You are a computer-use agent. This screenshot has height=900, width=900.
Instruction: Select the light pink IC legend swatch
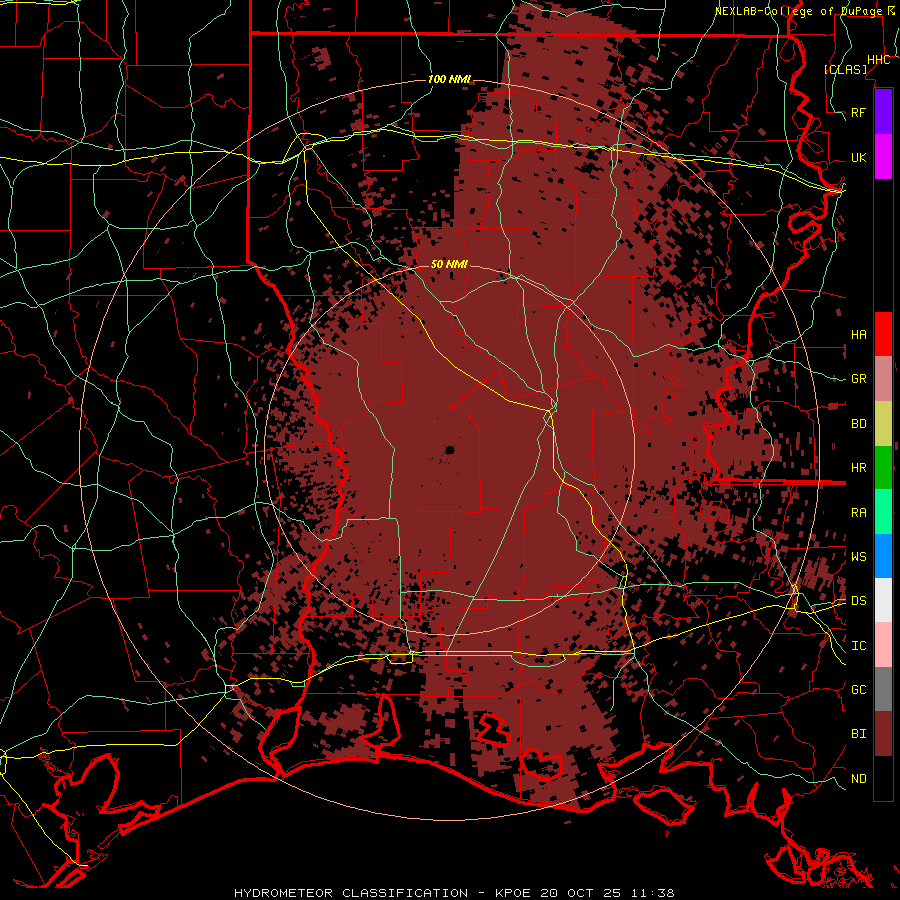pos(883,645)
